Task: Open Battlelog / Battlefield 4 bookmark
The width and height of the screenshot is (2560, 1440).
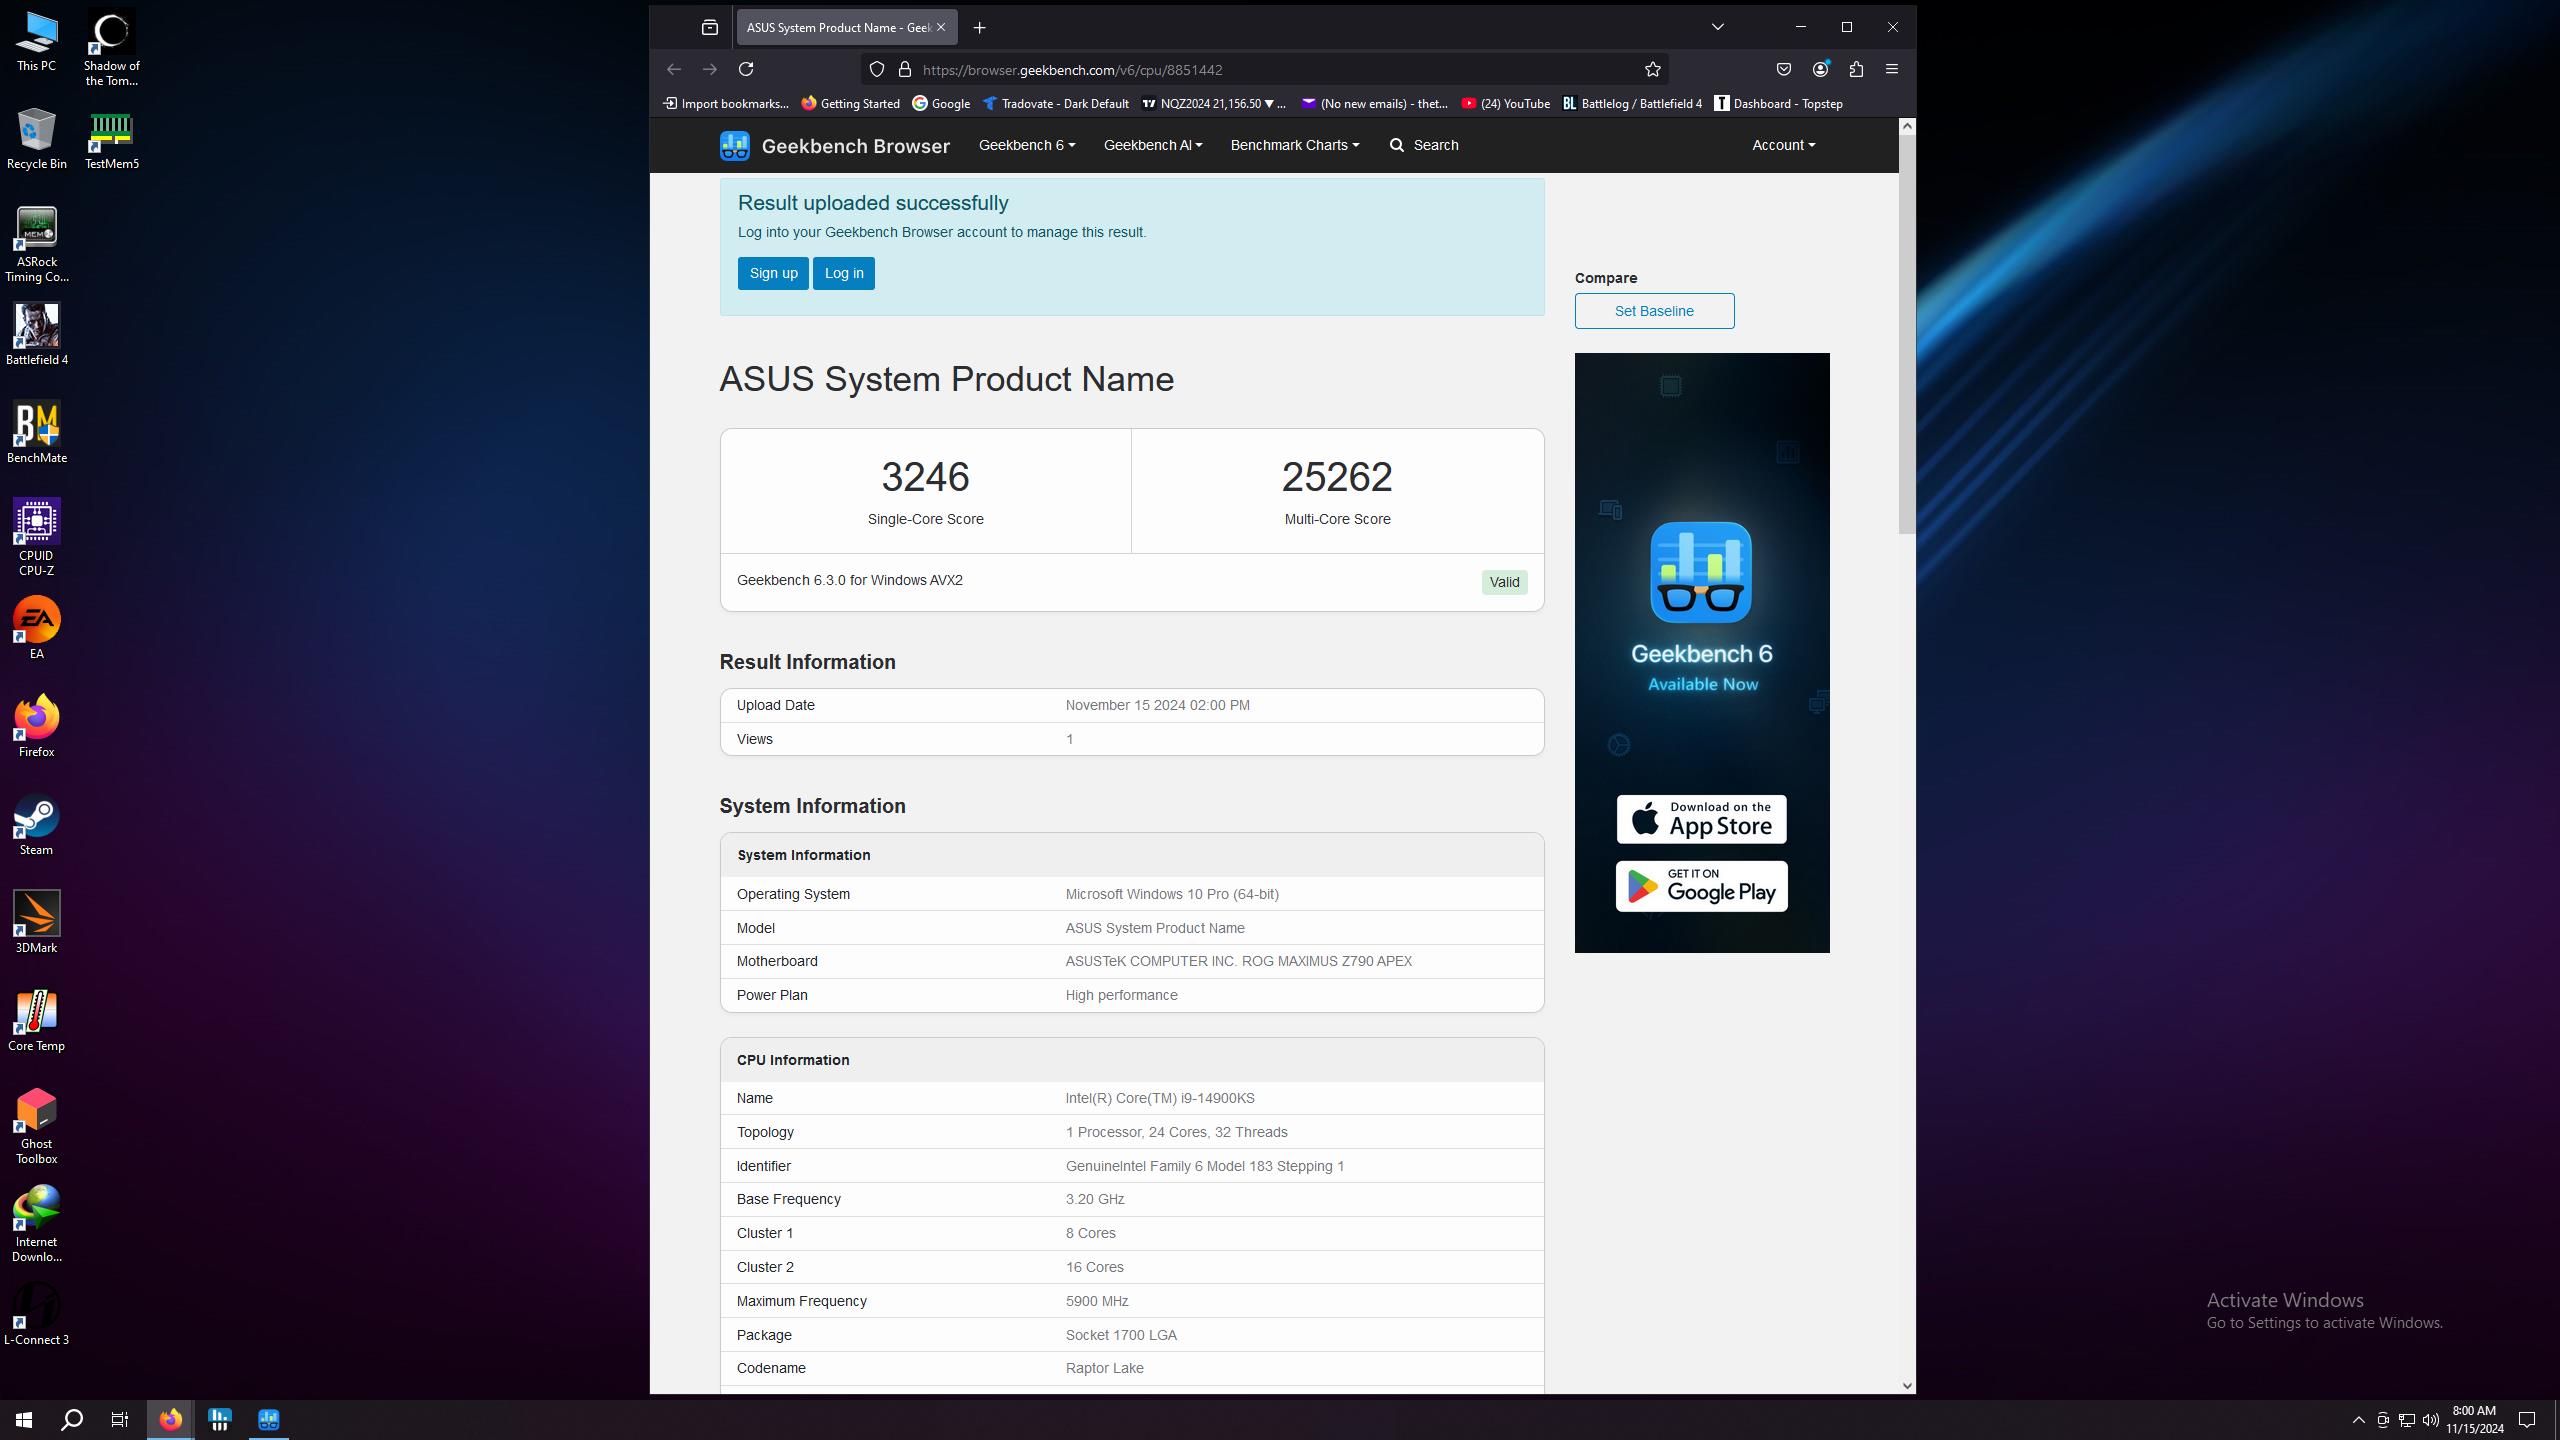Action: point(1632,103)
